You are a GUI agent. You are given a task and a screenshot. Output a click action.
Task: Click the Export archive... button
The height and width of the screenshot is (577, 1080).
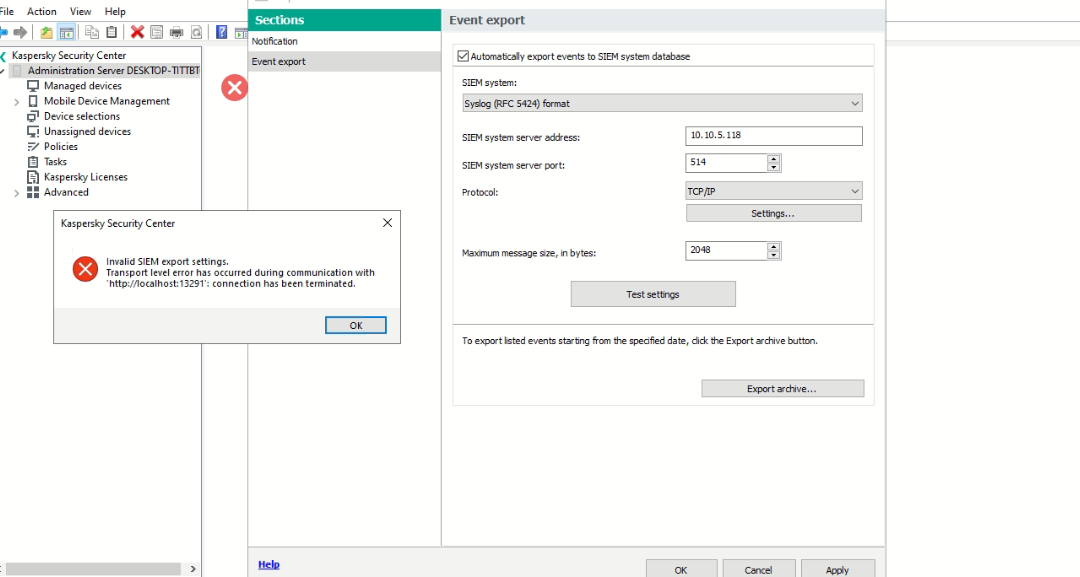tap(782, 389)
